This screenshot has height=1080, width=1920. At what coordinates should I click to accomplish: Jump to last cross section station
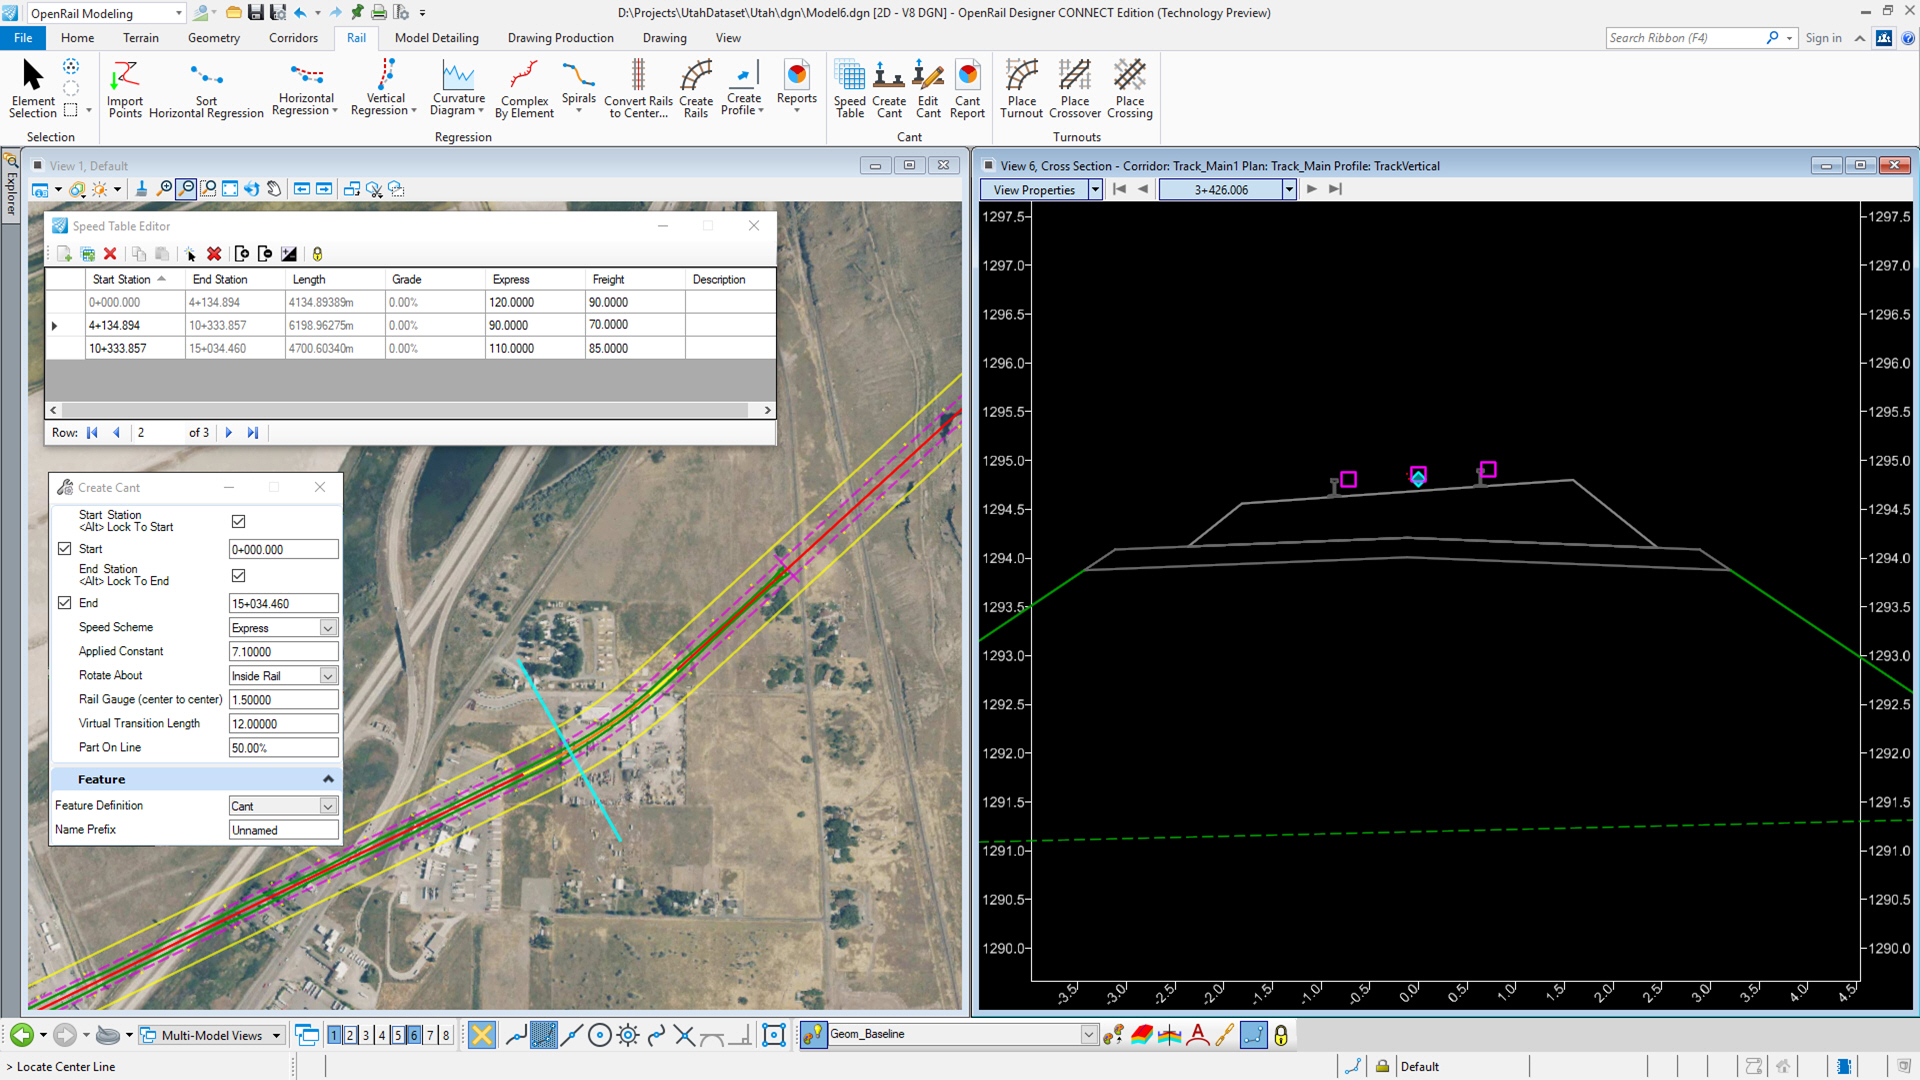[x=1335, y=189]
